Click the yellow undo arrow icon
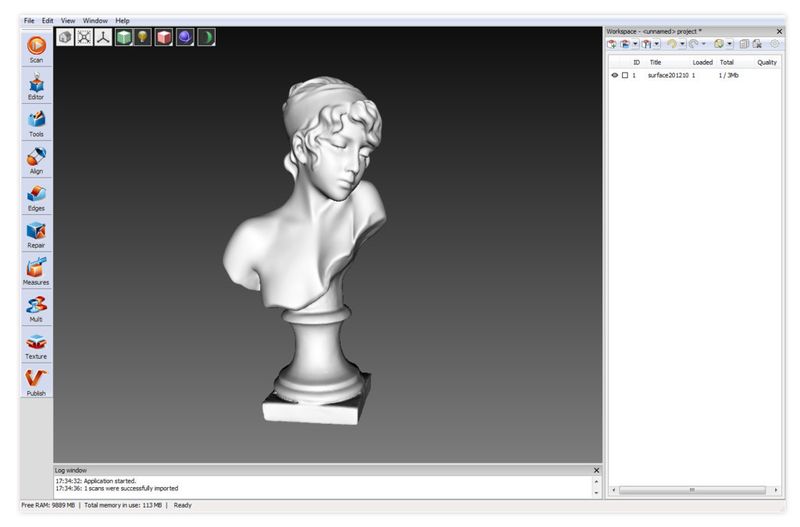Image resolution: width=800 pixels, height=527 pixels. (x=672, y=44)
